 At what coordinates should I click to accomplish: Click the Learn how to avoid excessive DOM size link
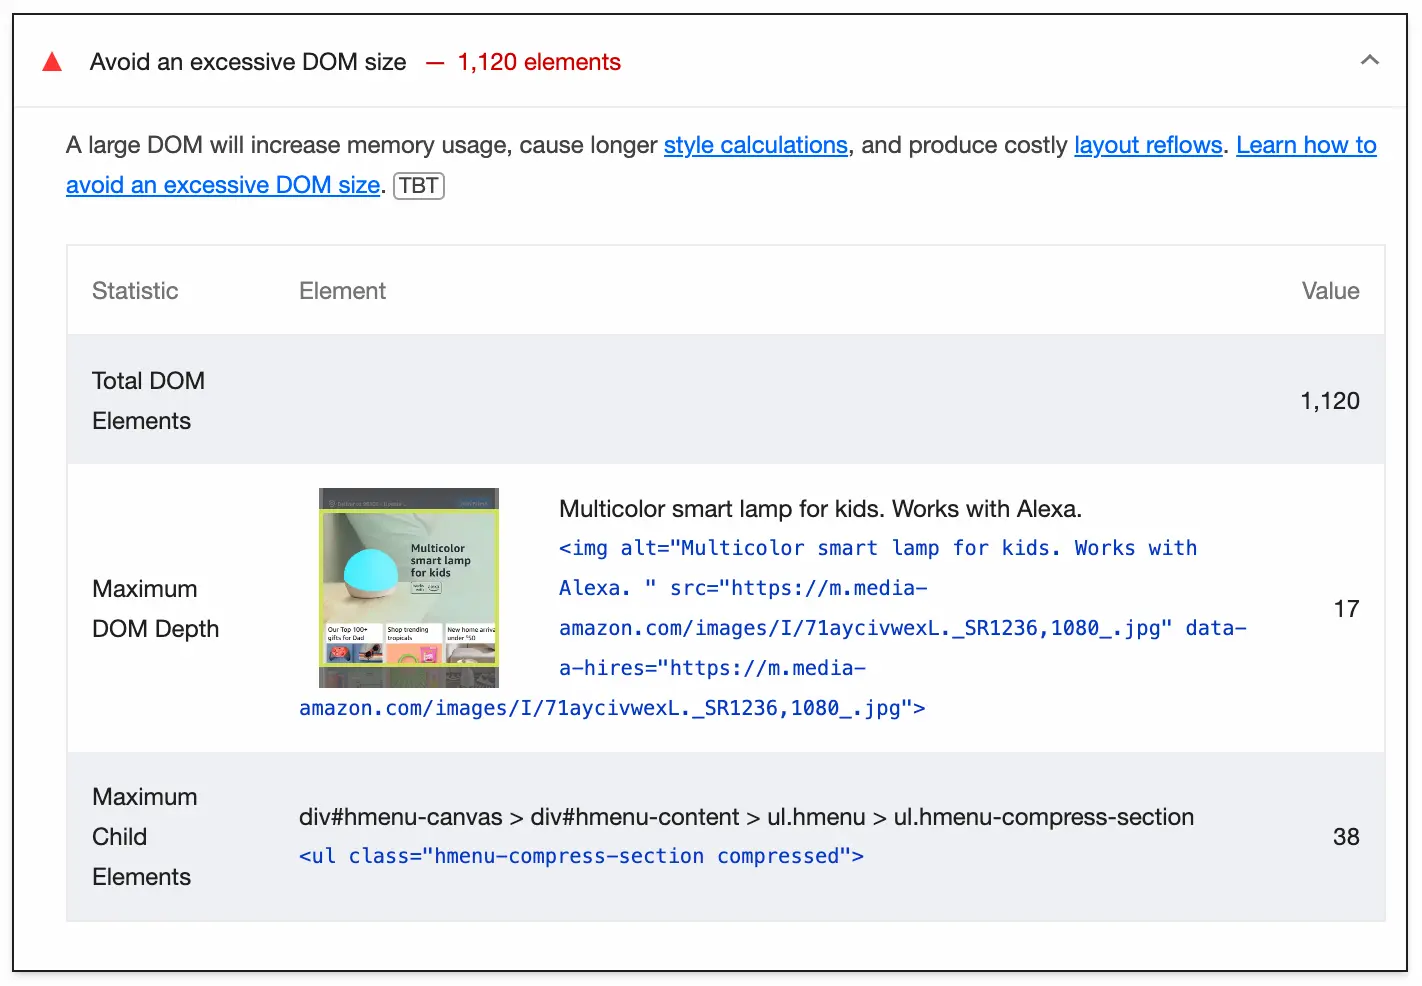tap(222, 184)
